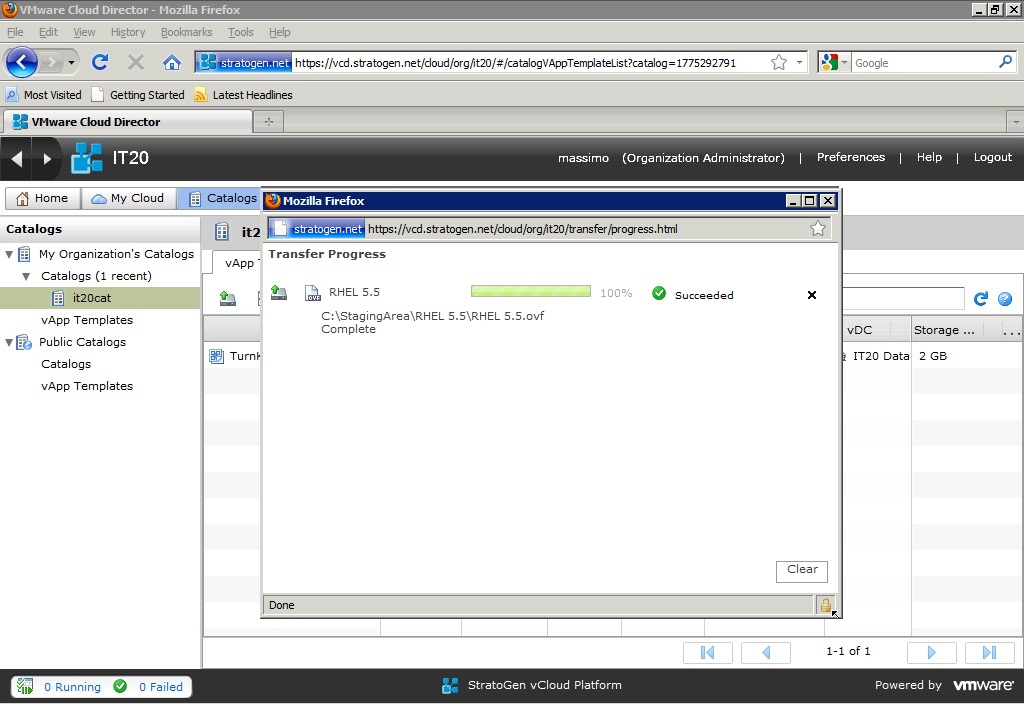
Task: Select the VMware Cloud Director browser tab
Action: pyautogui.click(x=128, y=121)
